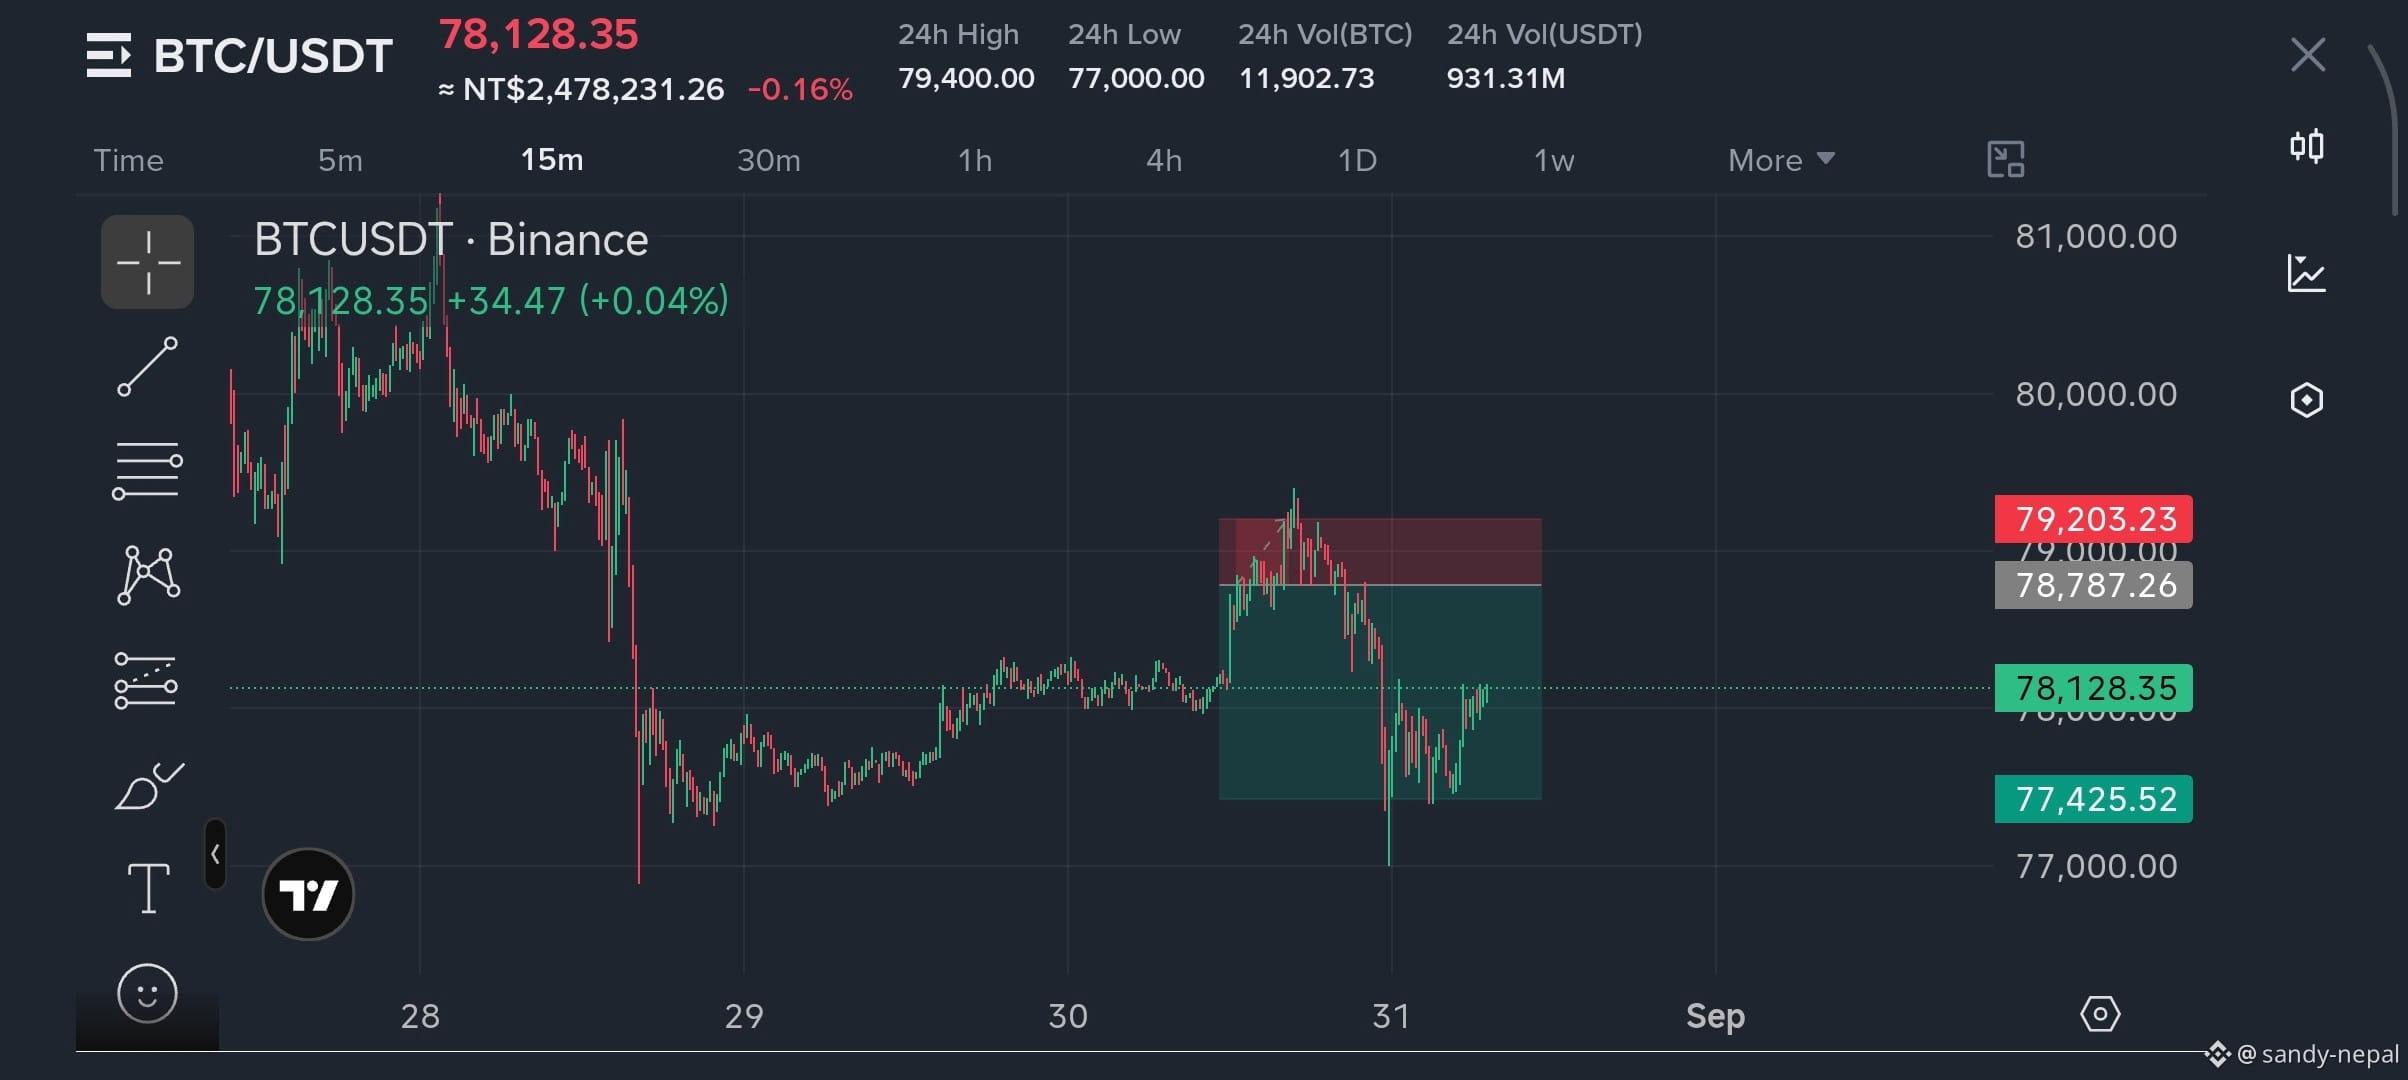Click the legend change +34.47 (+0.04%)

click(588, 301)
